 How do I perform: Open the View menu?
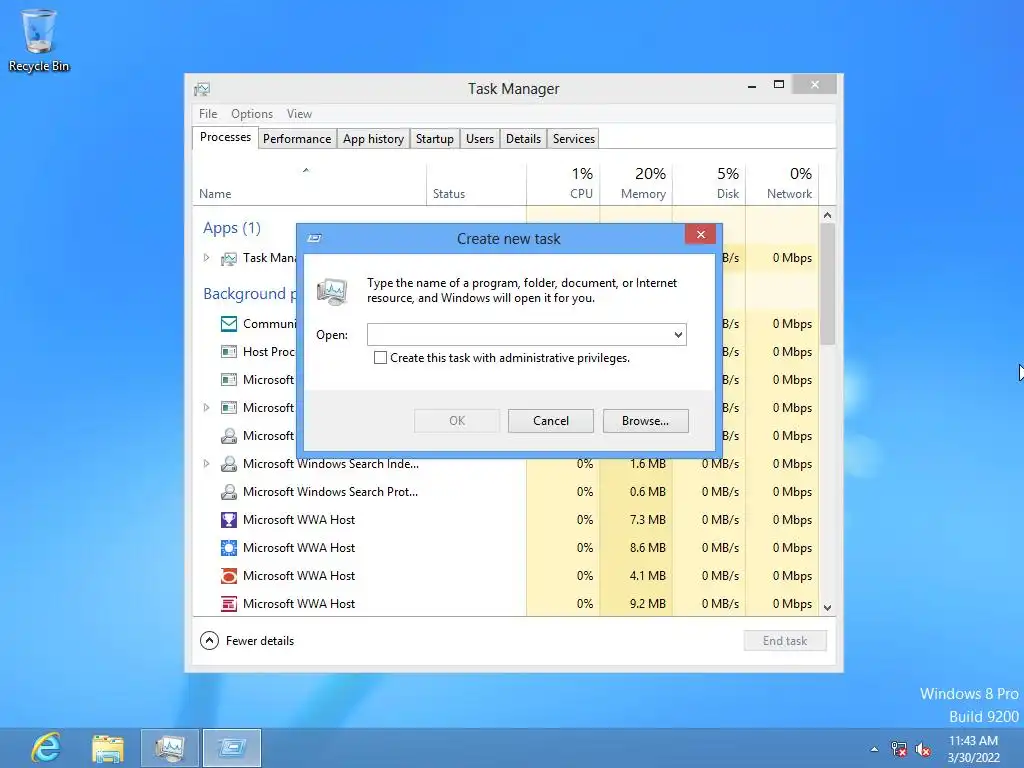(x=299, y=114)
